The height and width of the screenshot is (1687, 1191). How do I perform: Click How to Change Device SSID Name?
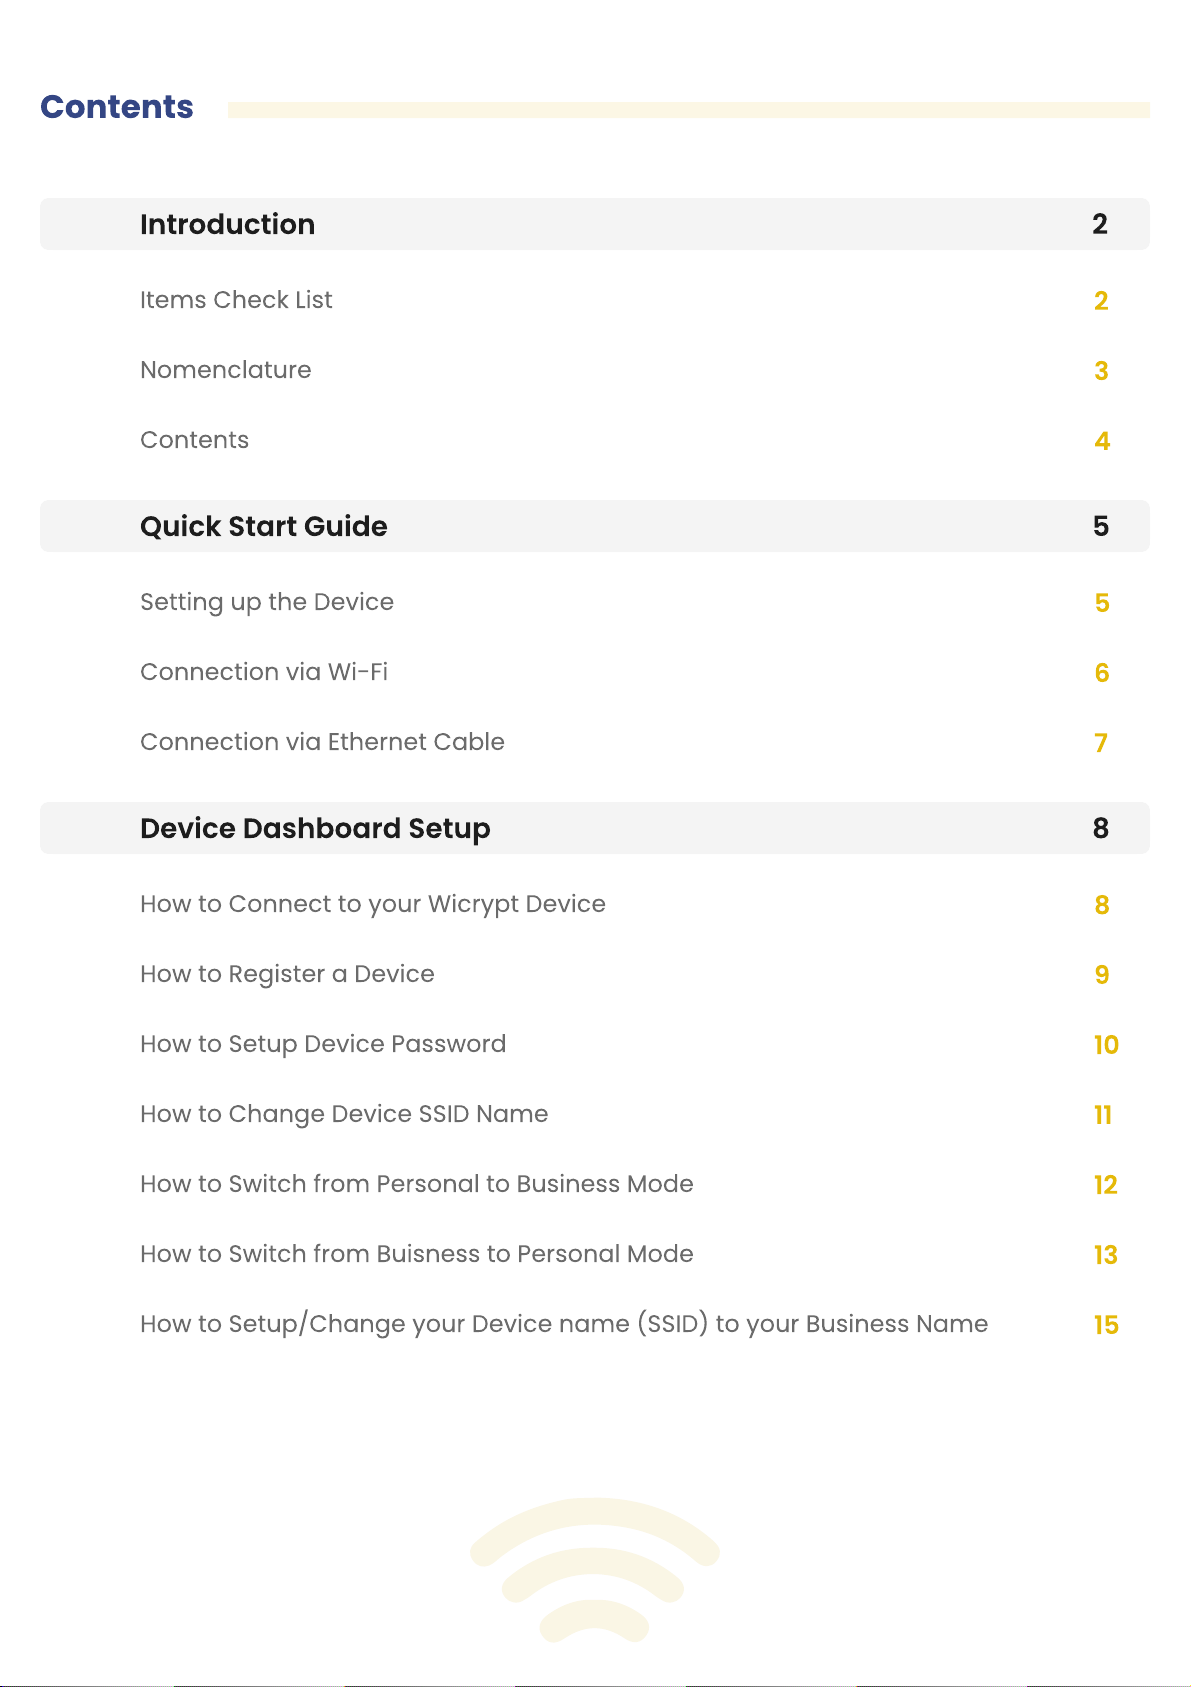coord(344,1114)
